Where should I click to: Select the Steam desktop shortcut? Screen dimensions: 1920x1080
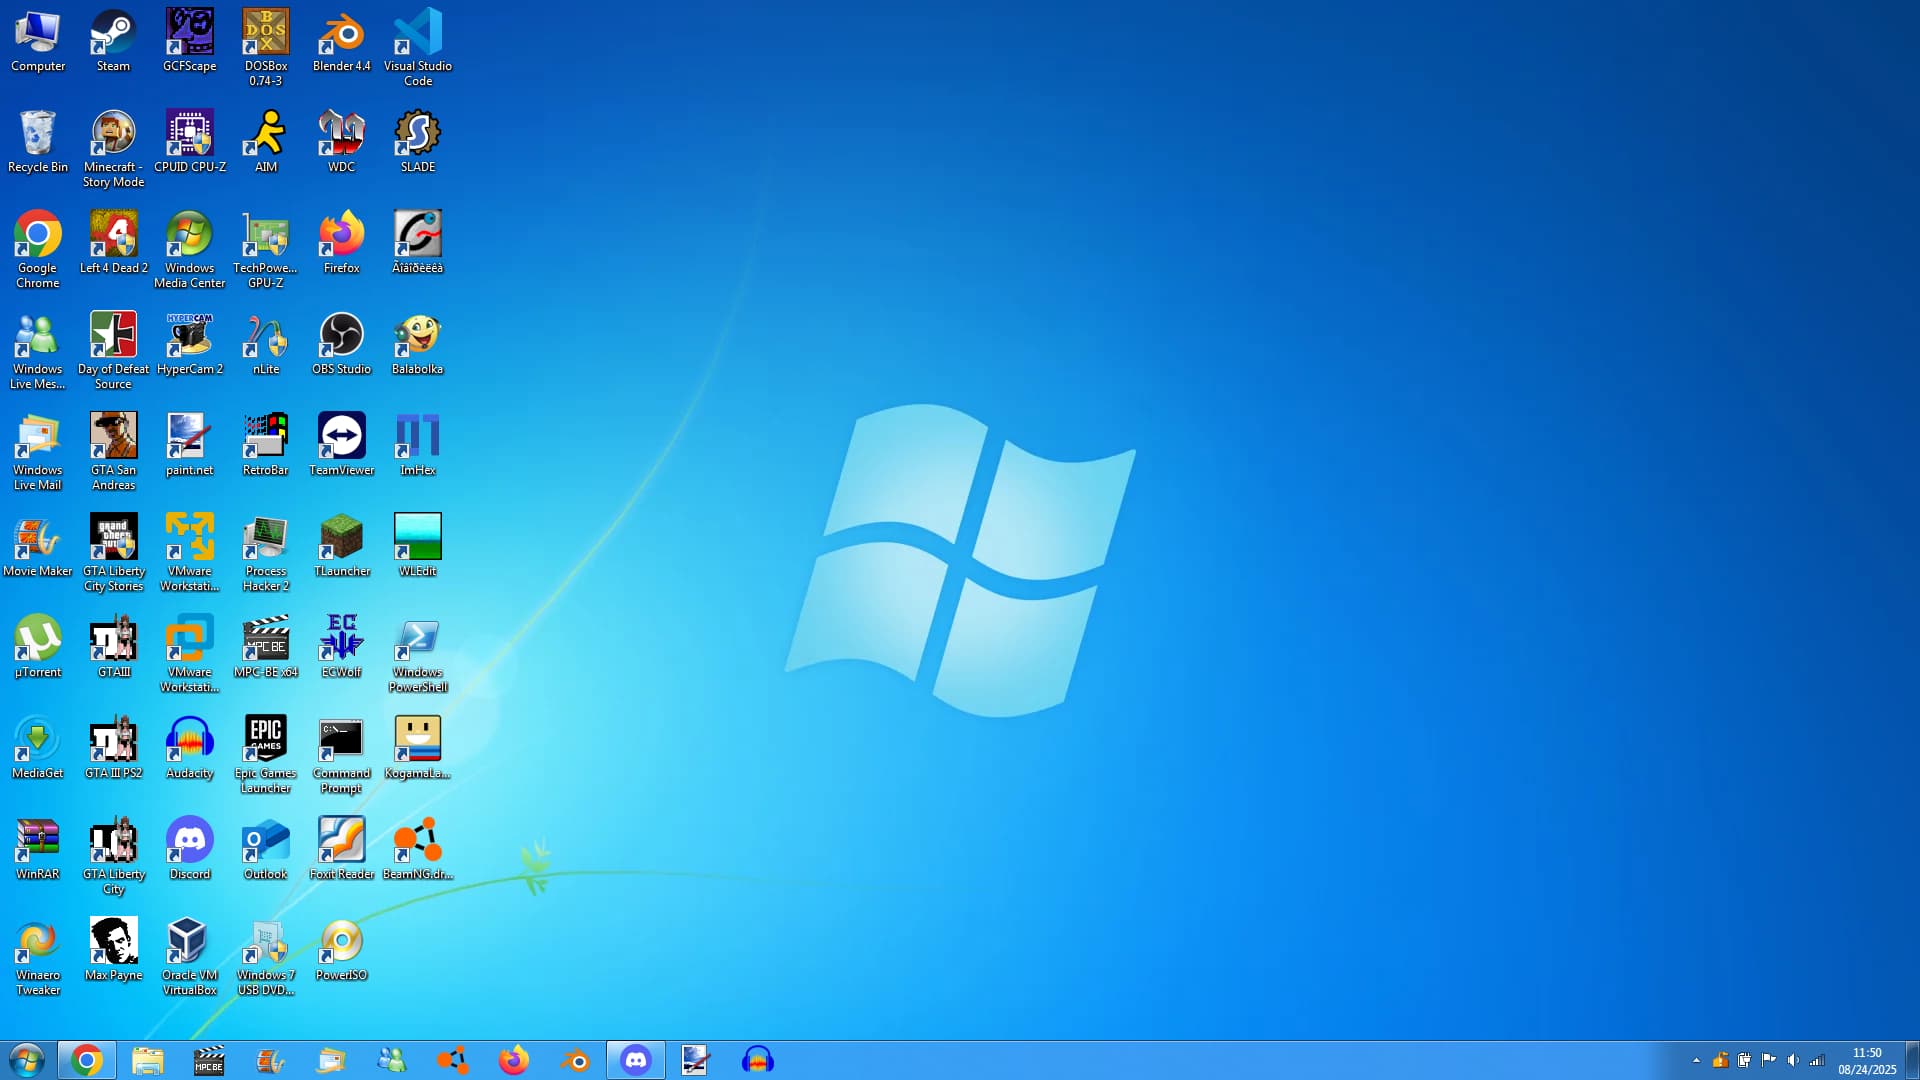click(113, 35)
